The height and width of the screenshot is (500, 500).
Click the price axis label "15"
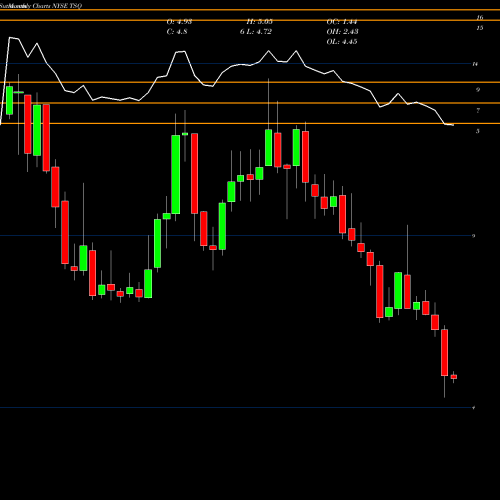tap(480, 28)
